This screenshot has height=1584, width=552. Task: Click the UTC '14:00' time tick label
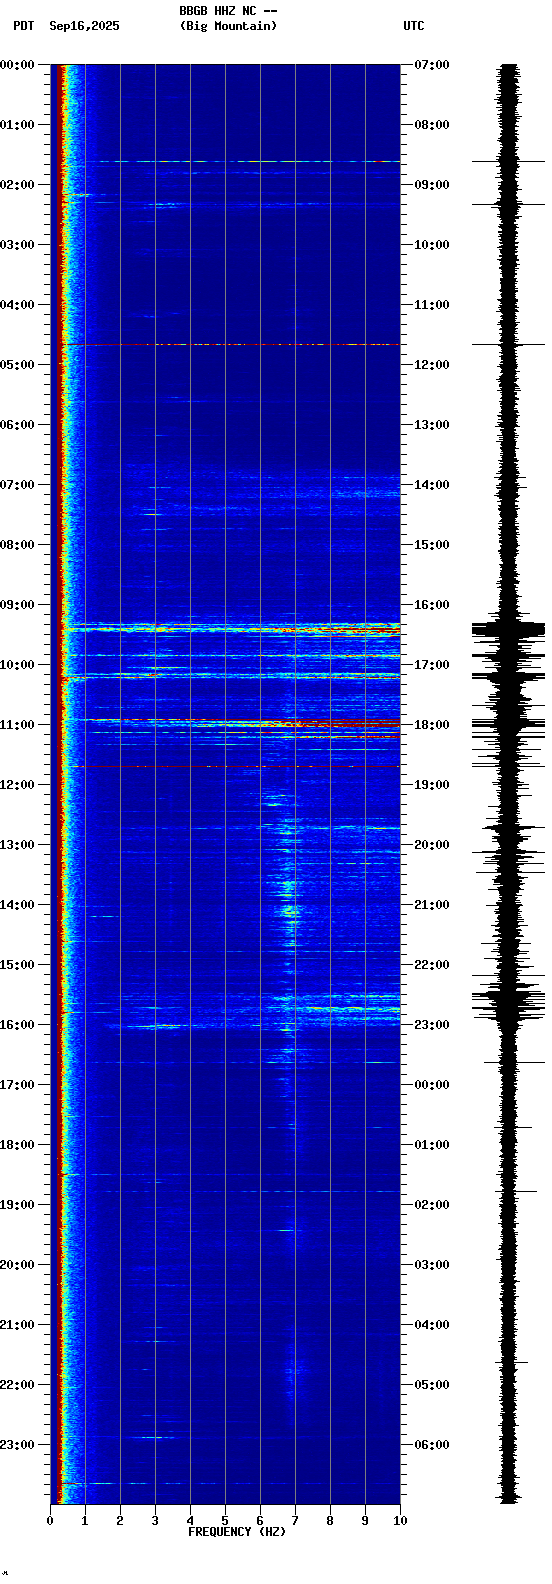432,485
